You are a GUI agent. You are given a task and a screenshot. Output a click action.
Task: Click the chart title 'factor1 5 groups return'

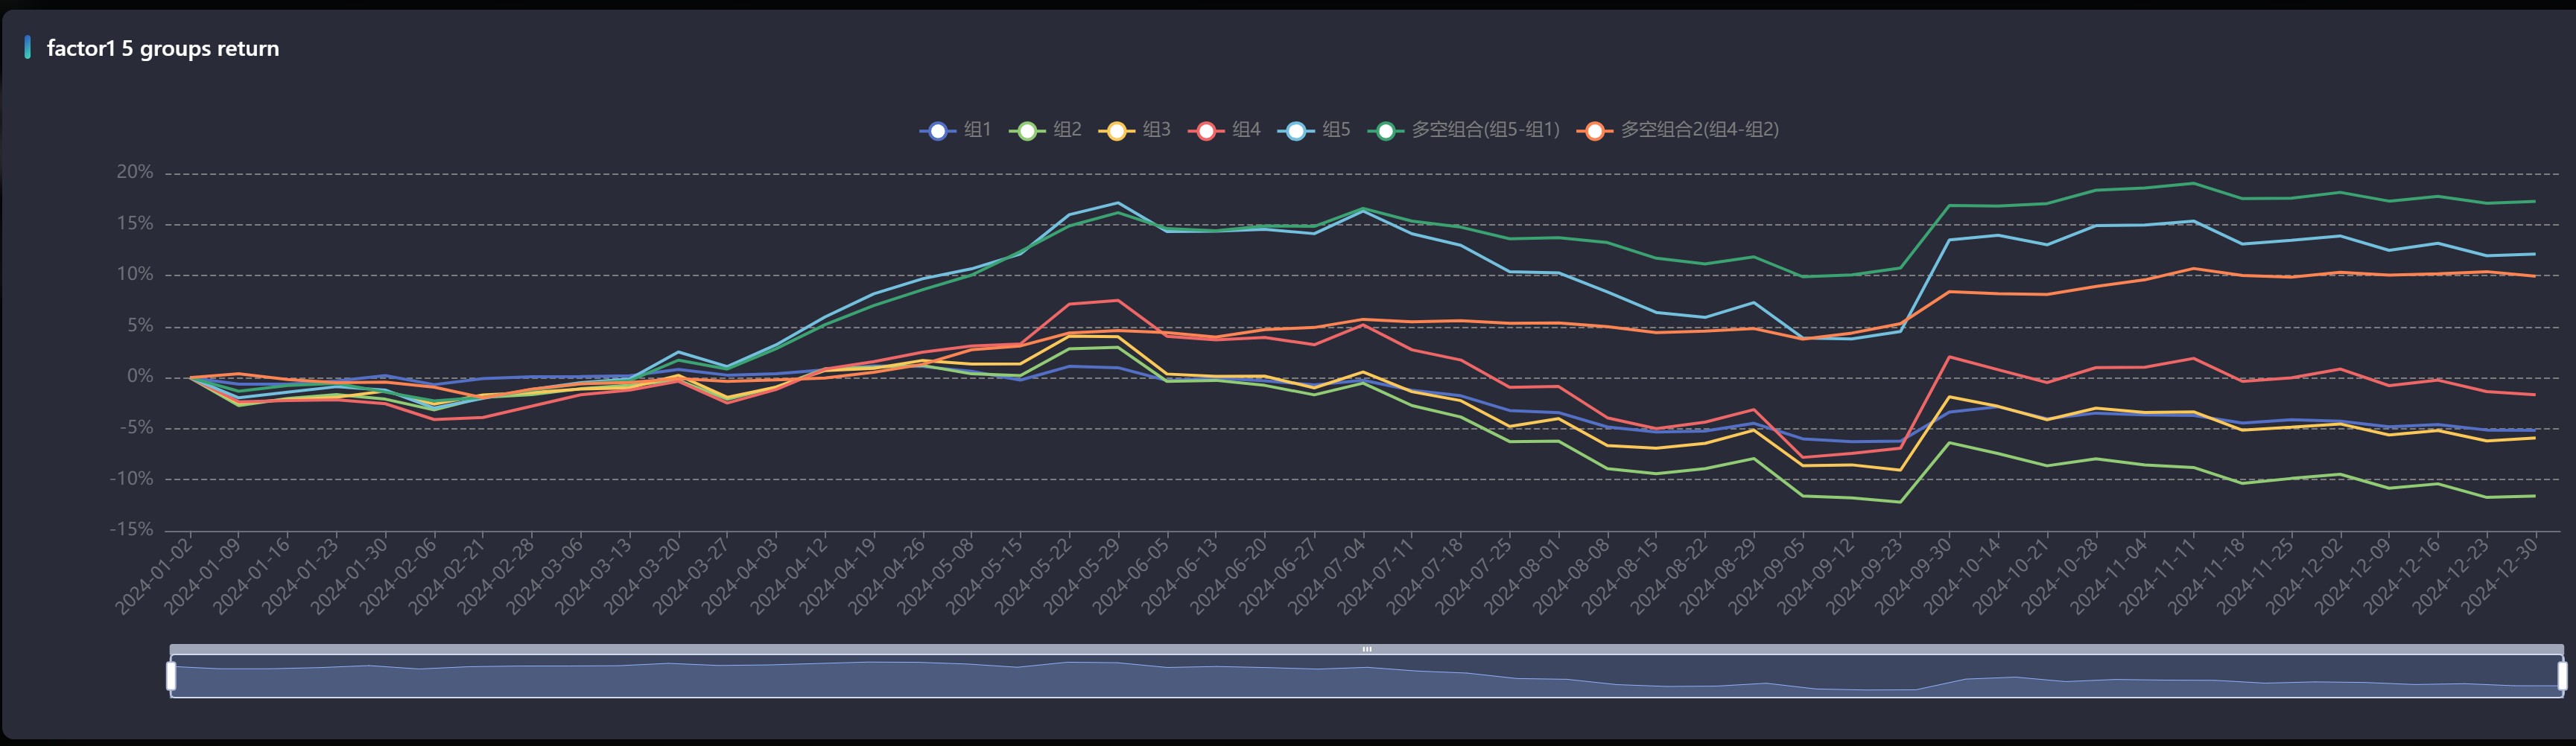[x=163, y=48]
